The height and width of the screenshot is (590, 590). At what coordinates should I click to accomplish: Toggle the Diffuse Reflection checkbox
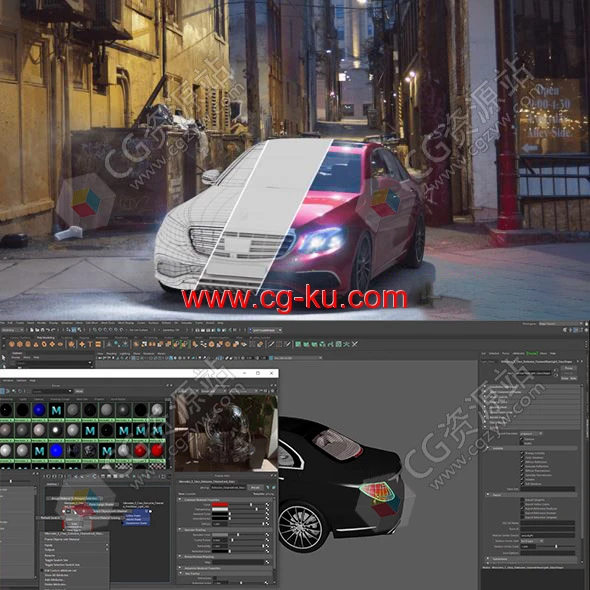[522, 462]
